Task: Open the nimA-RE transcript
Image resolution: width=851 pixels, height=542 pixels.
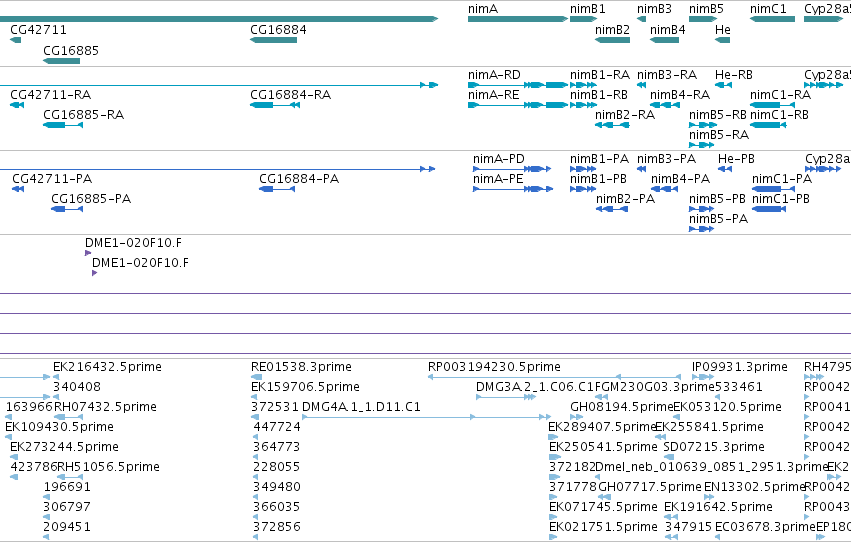Action: (518, 105)
